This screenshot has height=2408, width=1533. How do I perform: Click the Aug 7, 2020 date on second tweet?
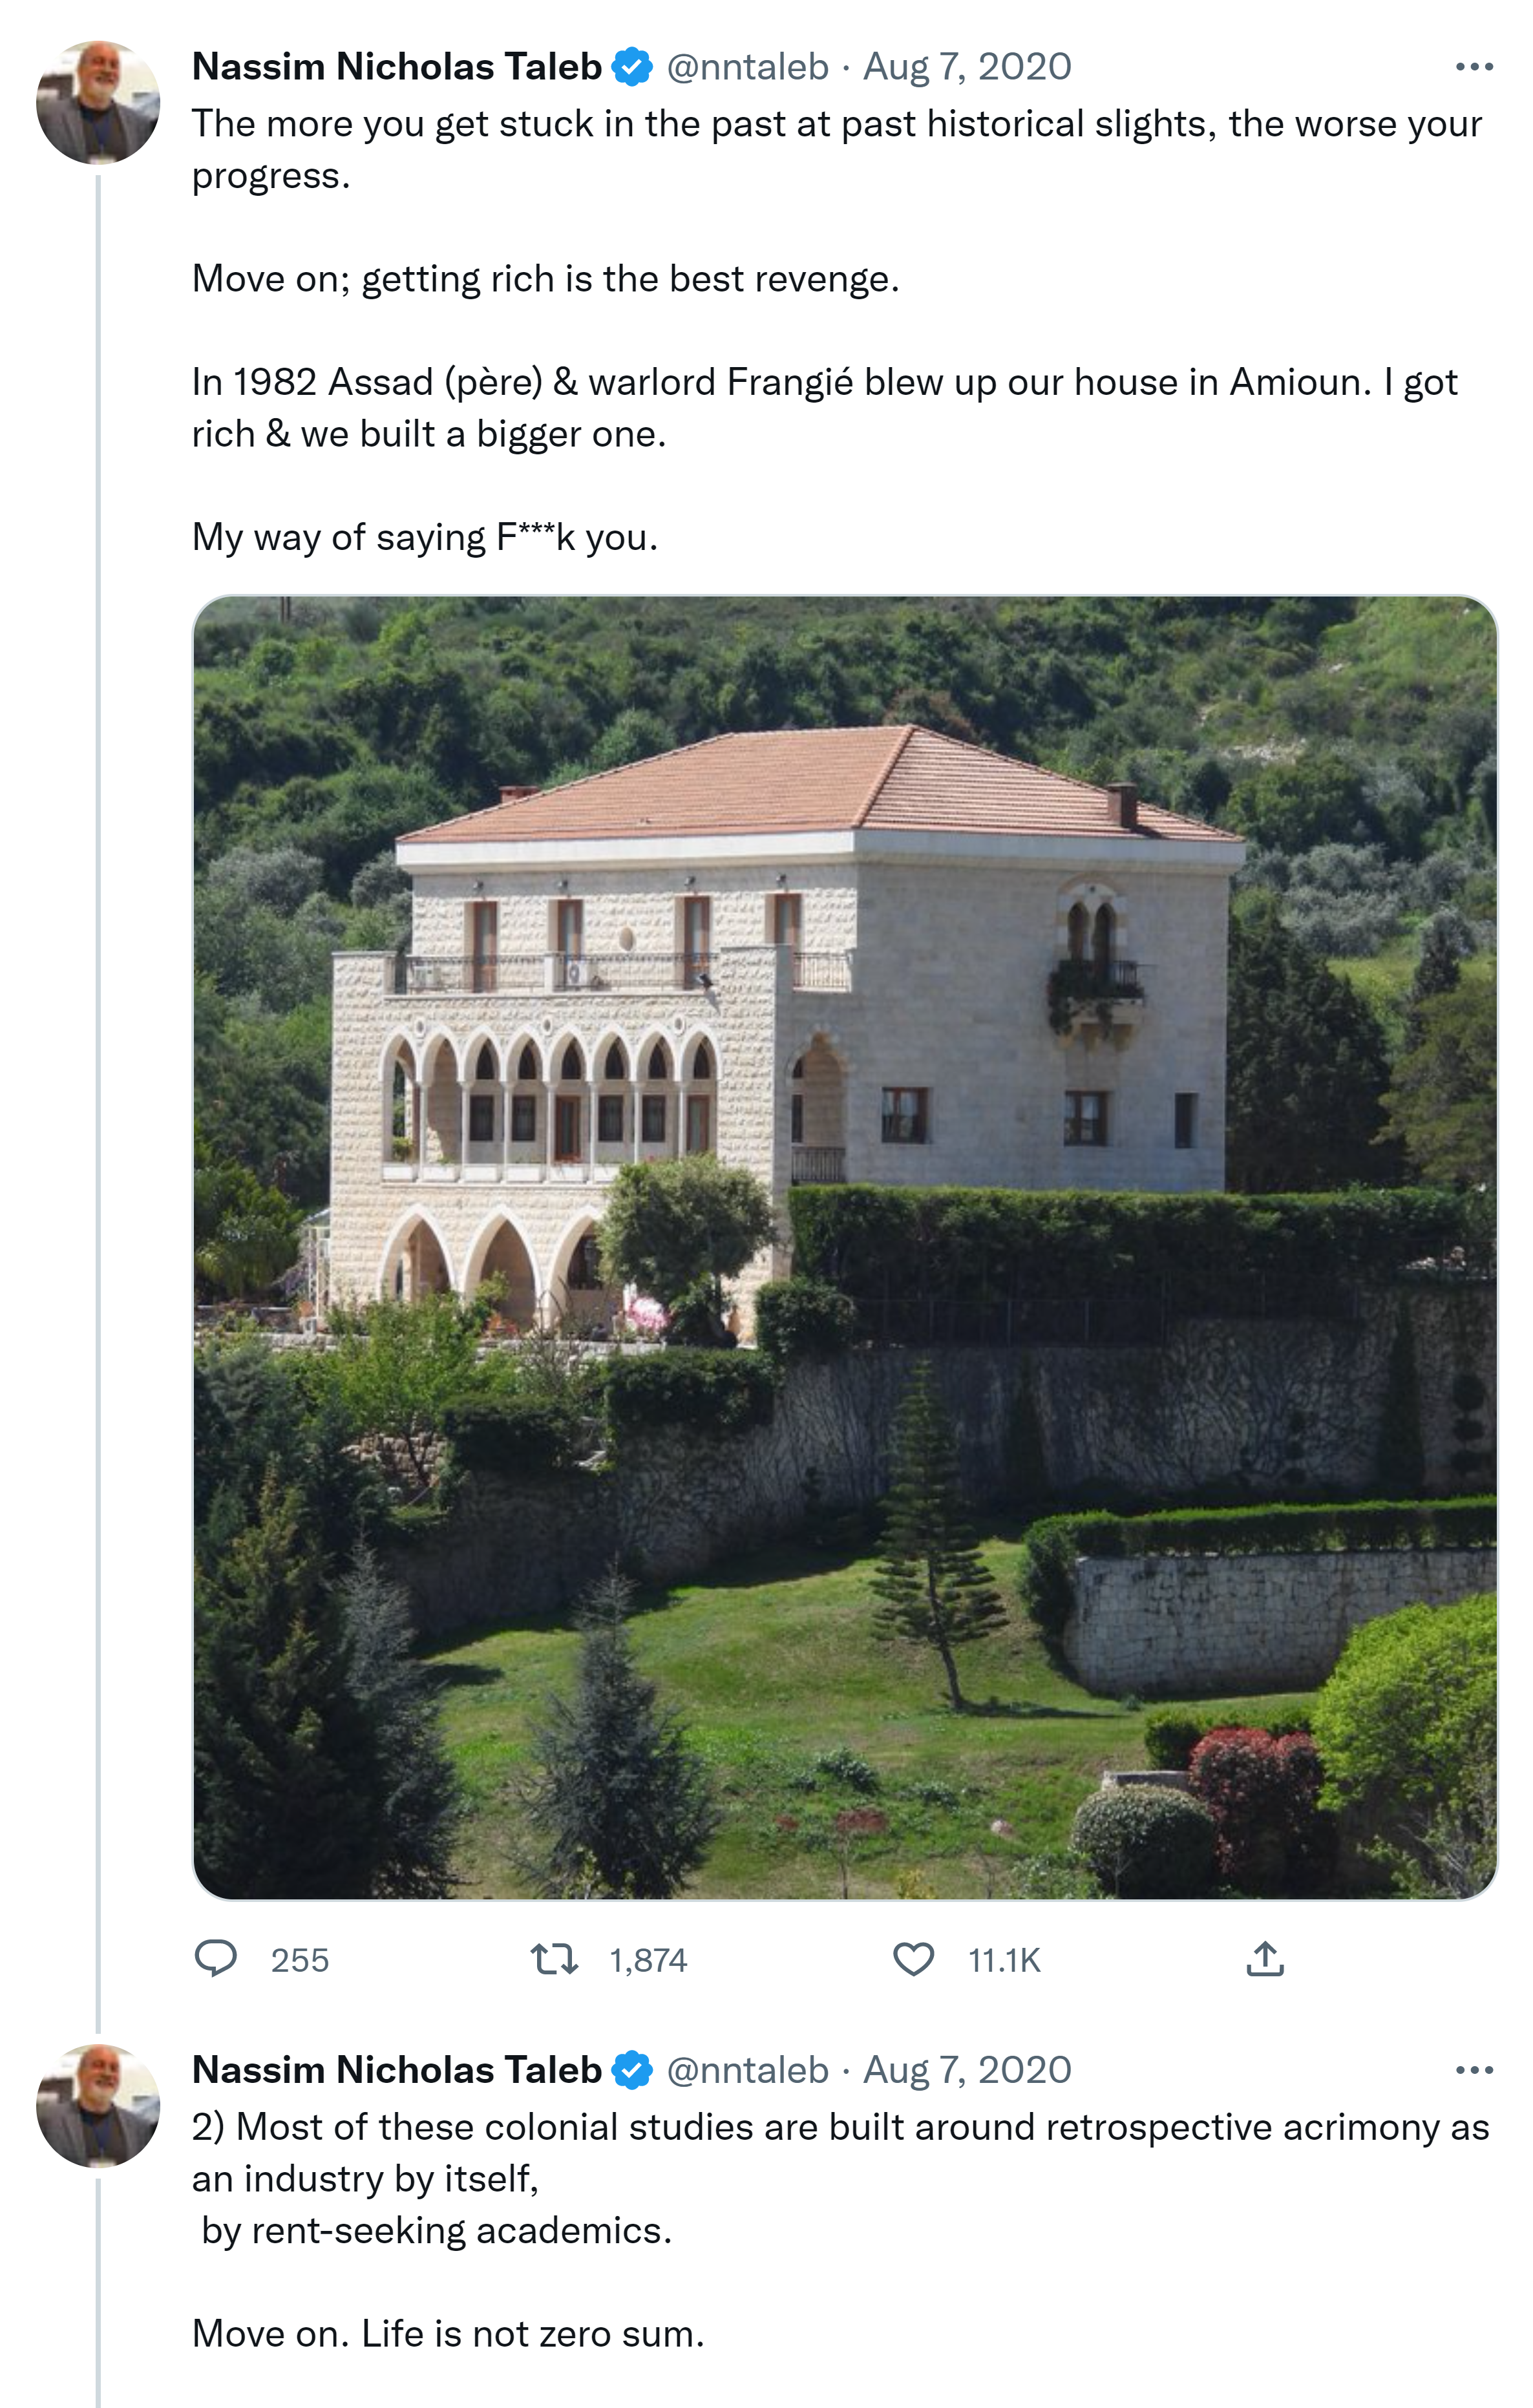[x=967, y=2070]
